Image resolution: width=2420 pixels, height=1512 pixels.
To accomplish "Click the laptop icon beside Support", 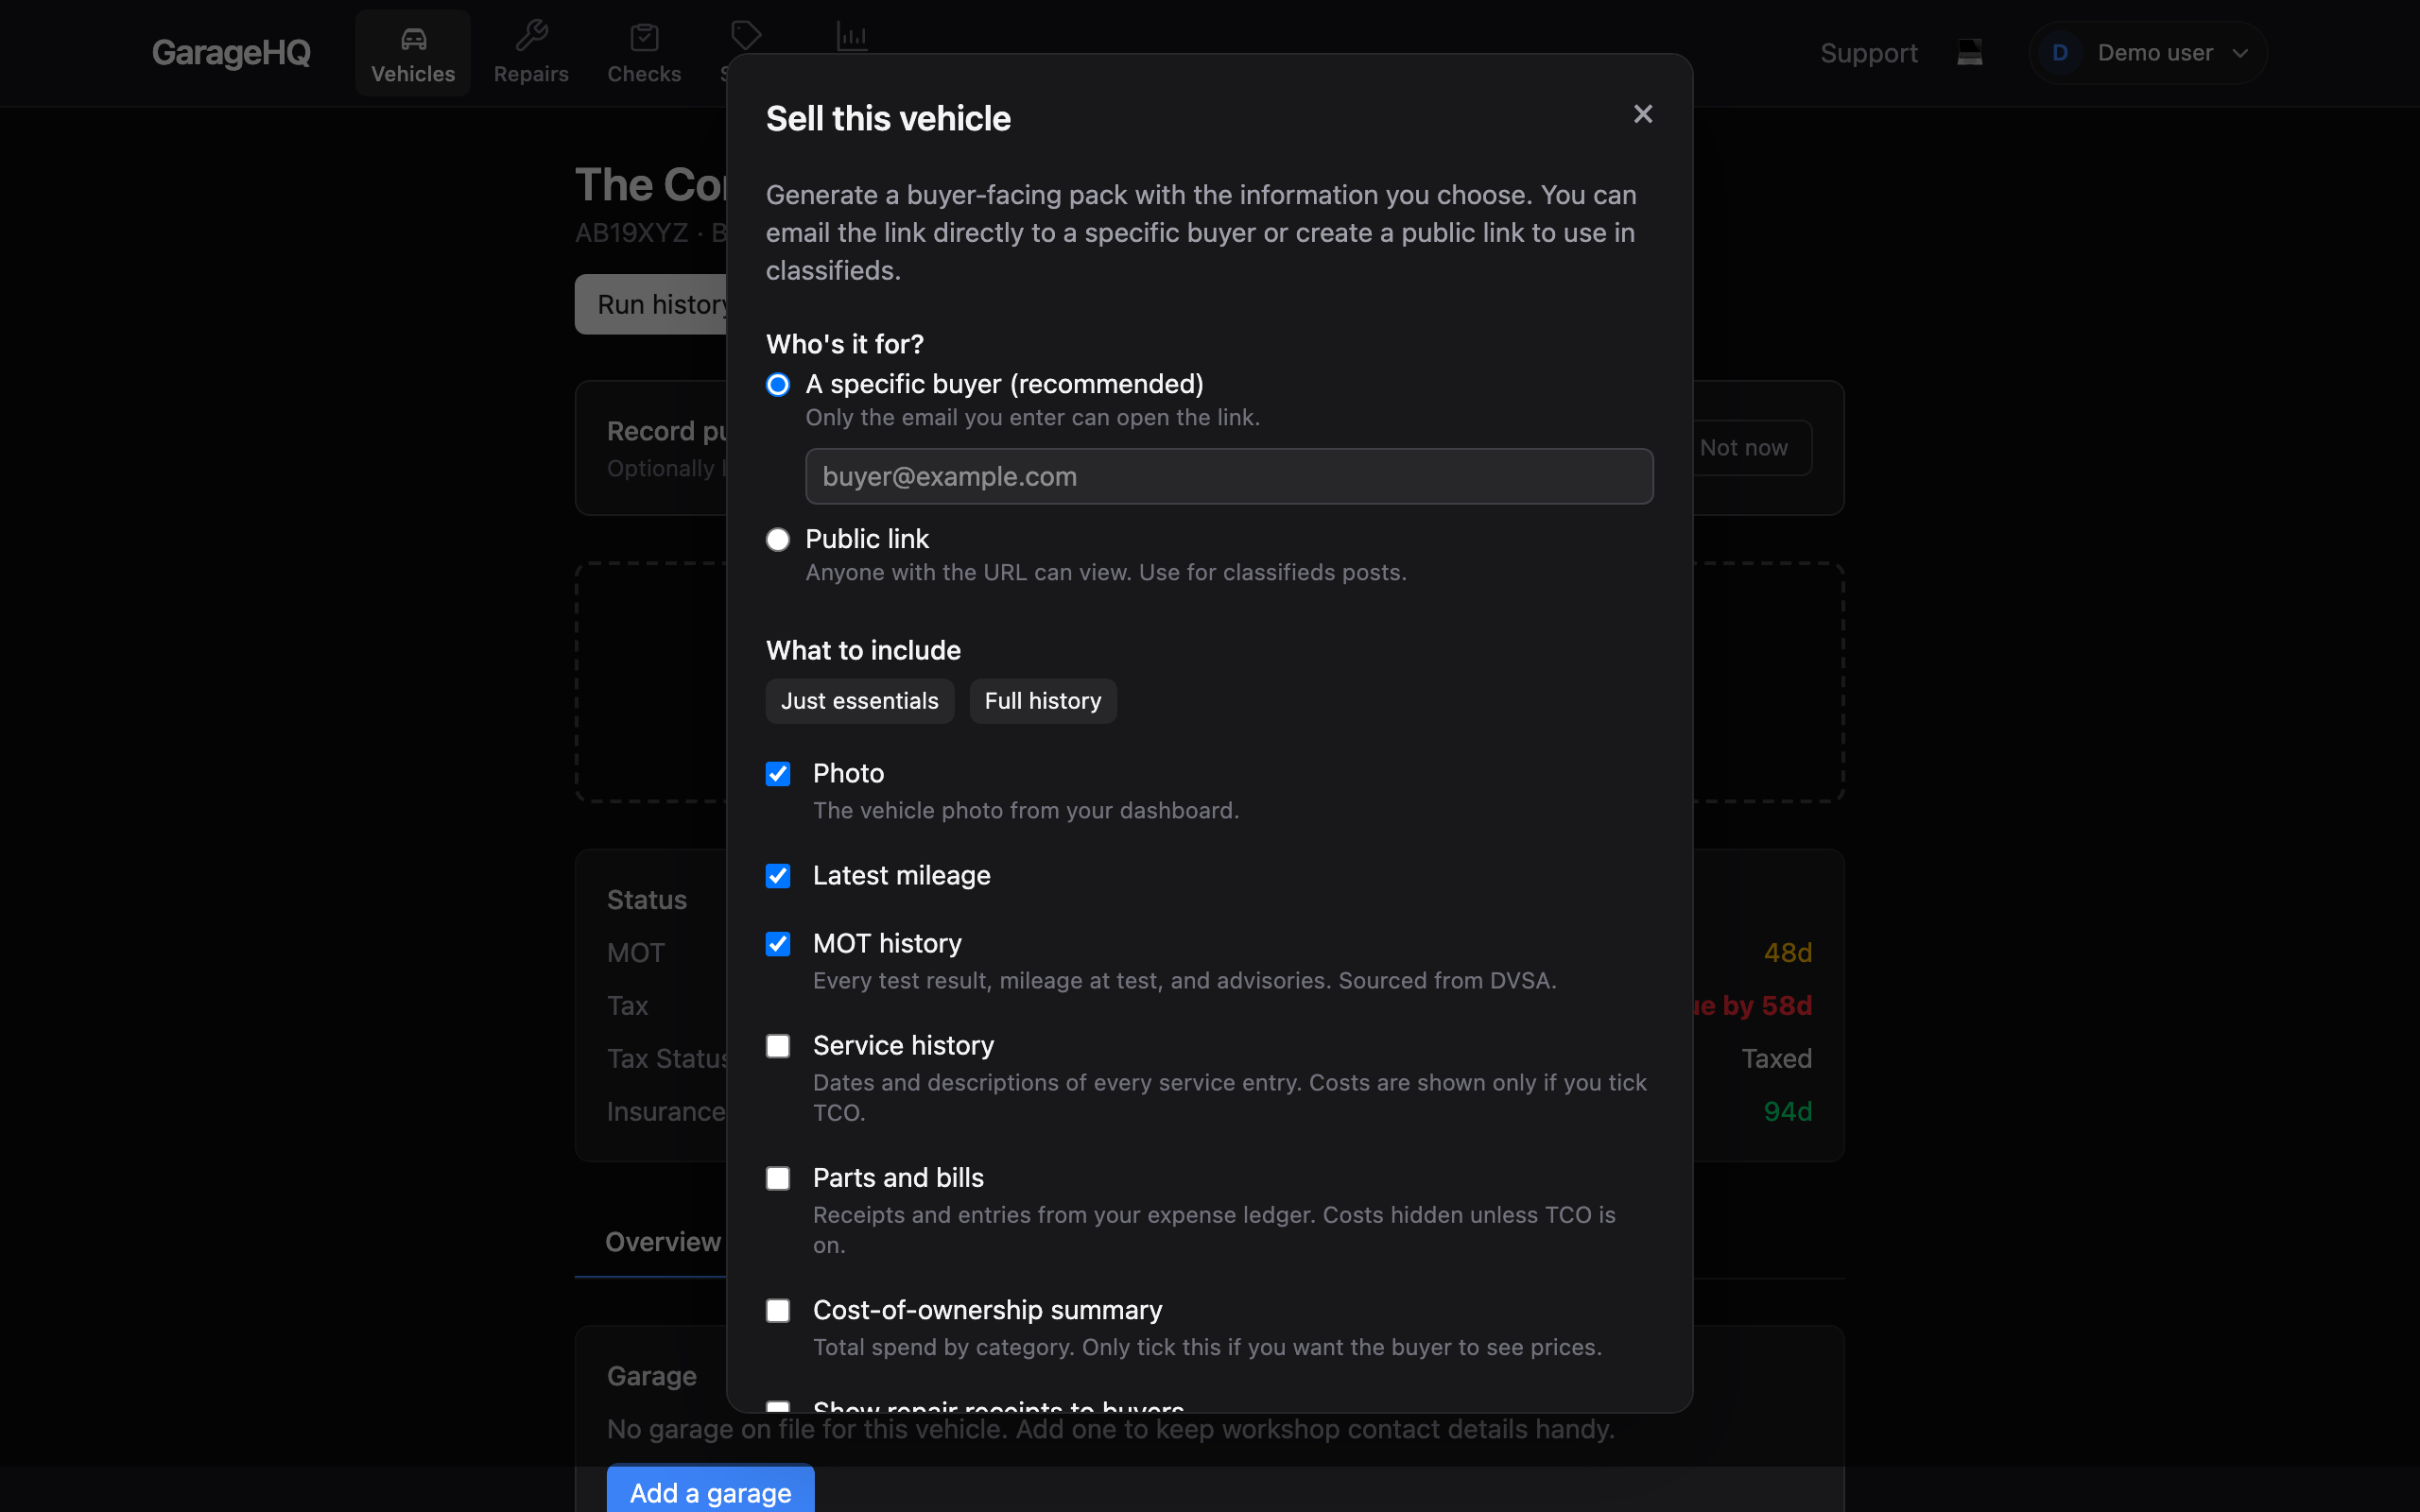I will point(1969,52).
